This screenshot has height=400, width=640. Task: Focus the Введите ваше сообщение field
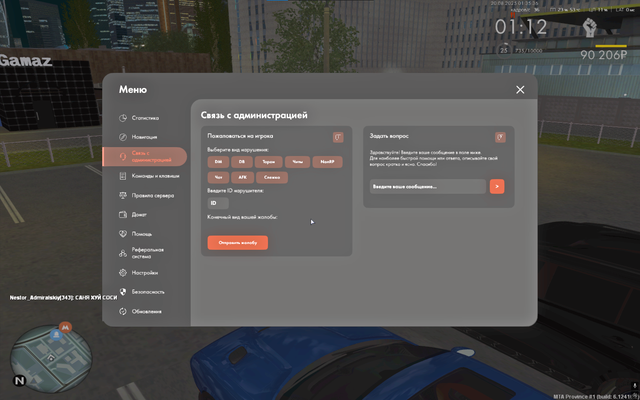pyautogui.click(x=428, y=187)
